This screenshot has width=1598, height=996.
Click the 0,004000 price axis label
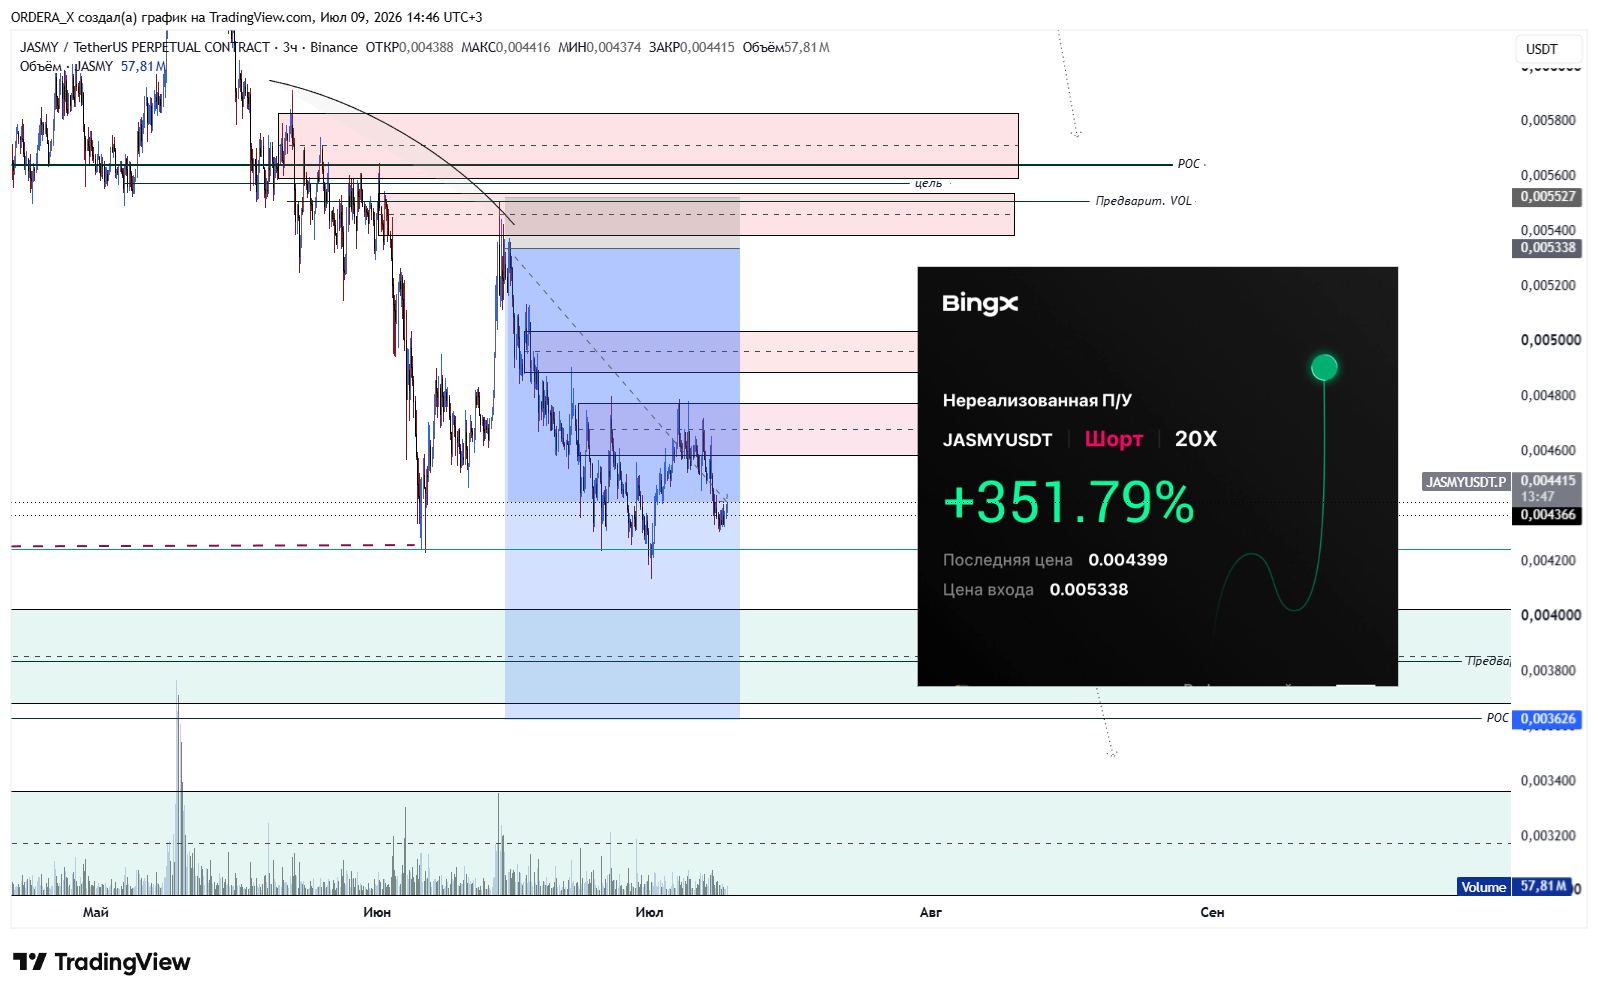click(1550, 615)
